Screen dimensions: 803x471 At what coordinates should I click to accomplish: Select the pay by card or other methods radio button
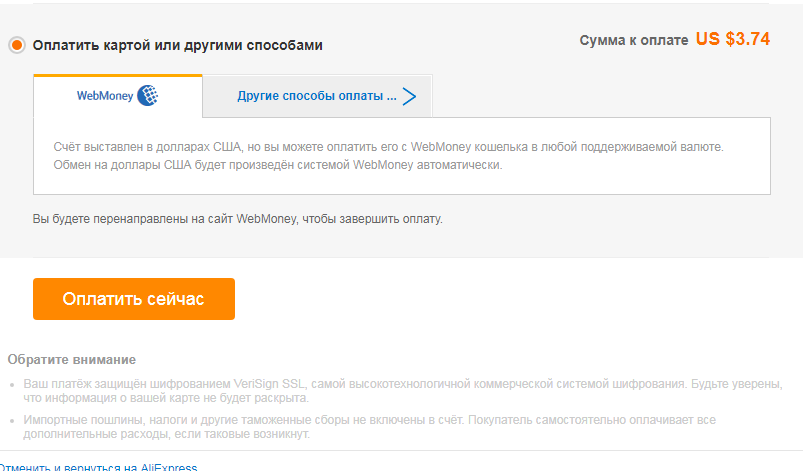16,45
